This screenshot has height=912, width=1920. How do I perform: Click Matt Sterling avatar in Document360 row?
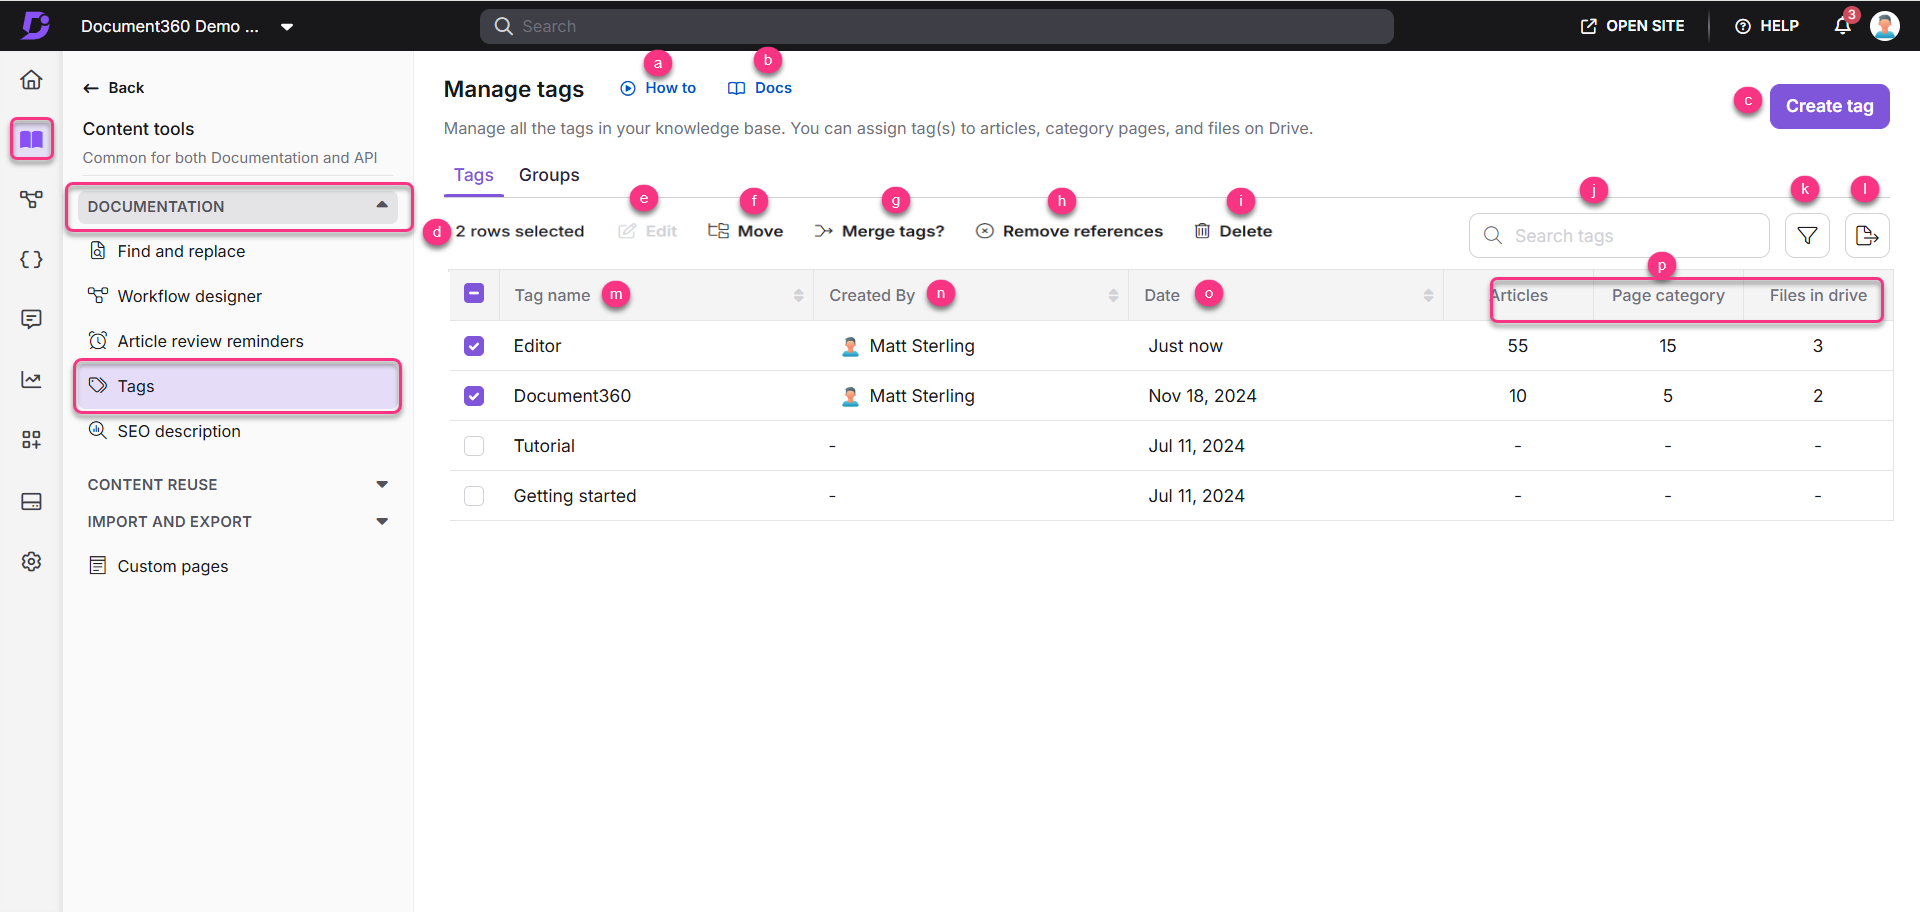click(850, 396)
